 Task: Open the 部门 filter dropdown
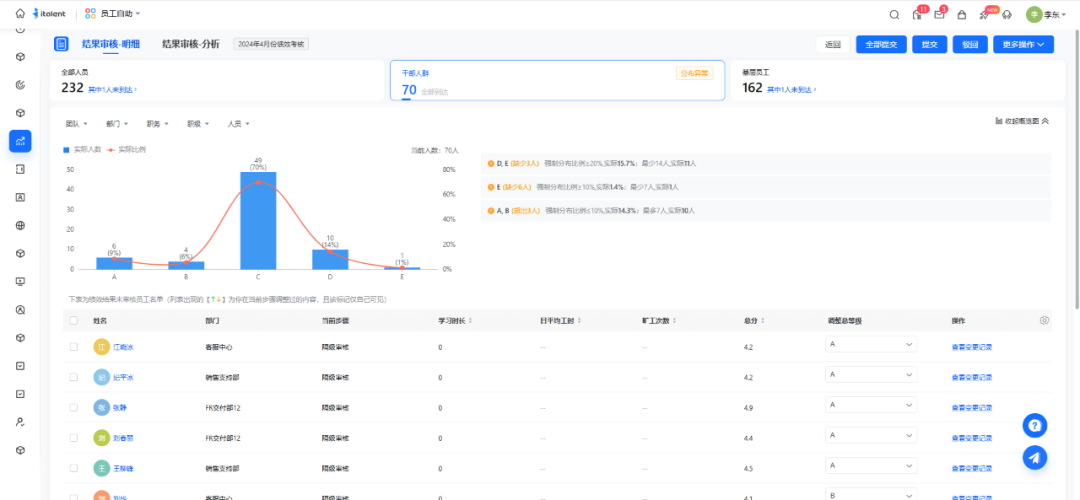click(x=116, y=124)
